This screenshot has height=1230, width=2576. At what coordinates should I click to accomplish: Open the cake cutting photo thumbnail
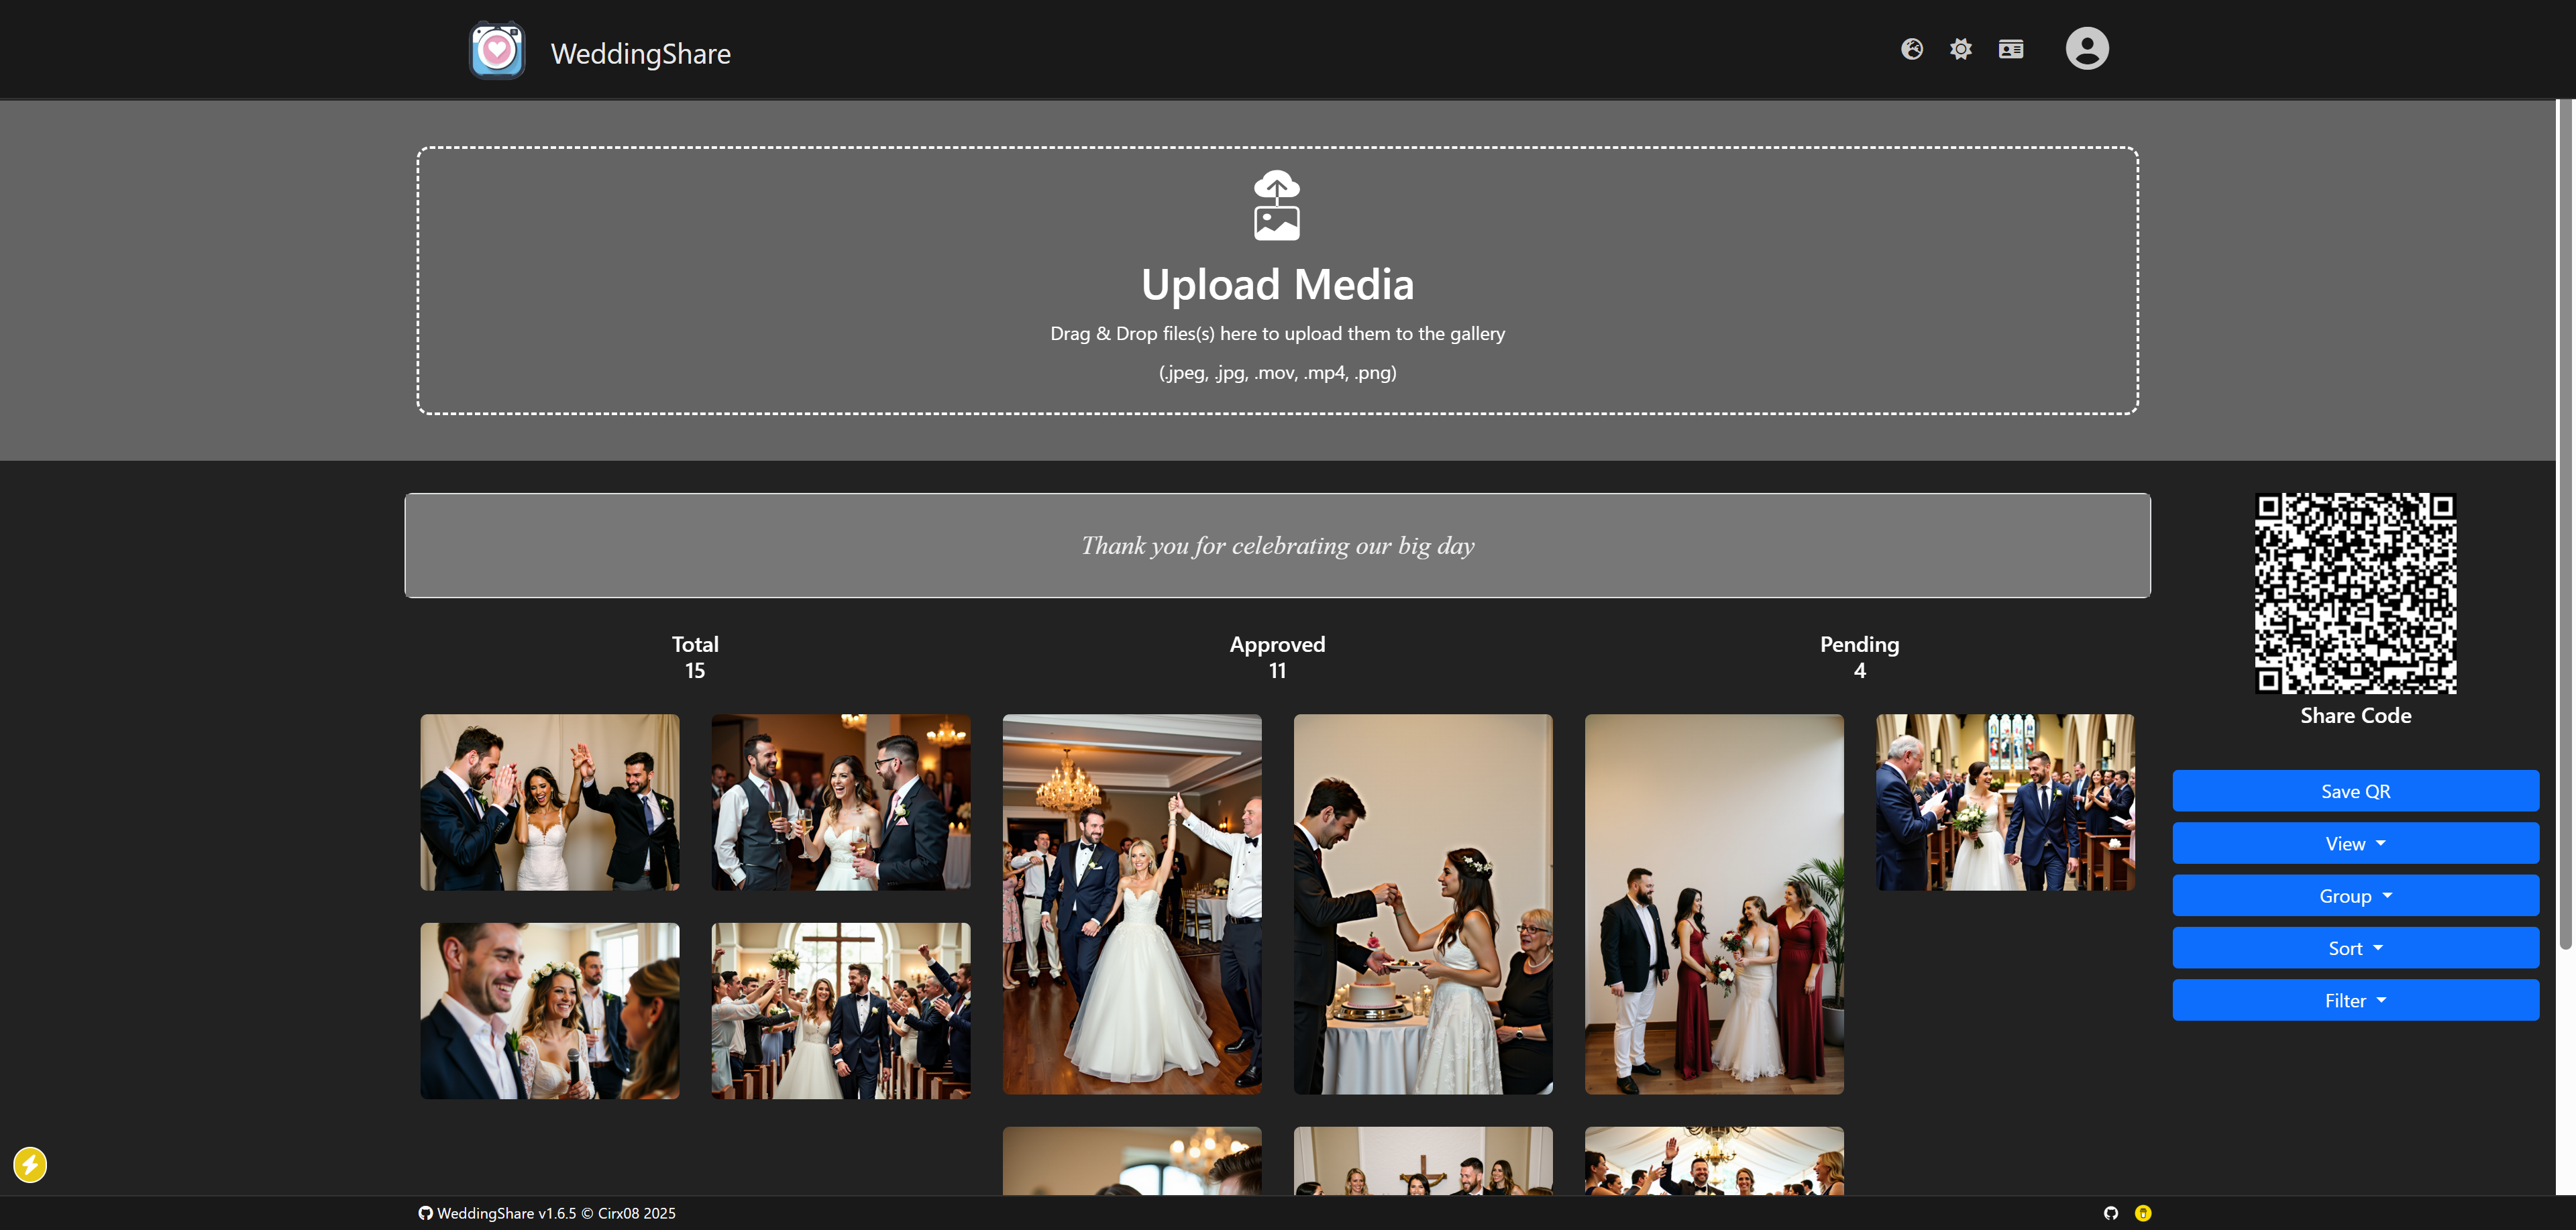[1422, 903]
